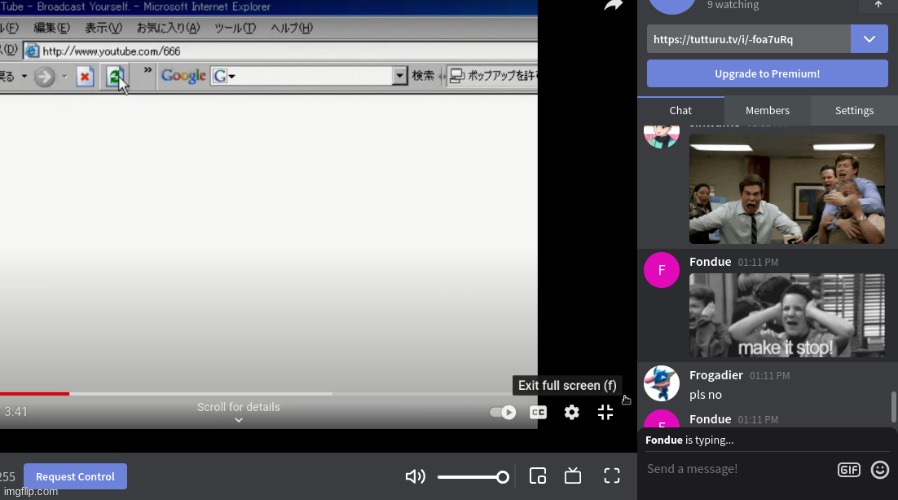
Task: Open the emoji picker
Action: (x=880, y=470)
